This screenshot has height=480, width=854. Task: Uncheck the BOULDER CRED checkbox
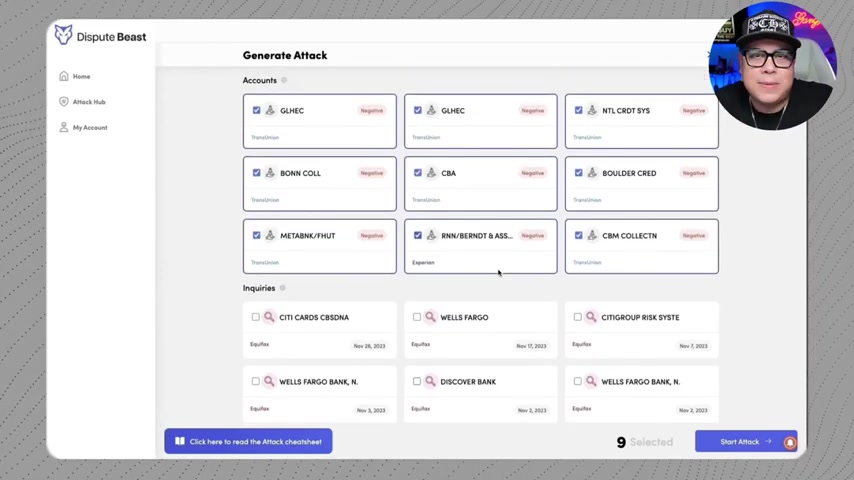578,173
